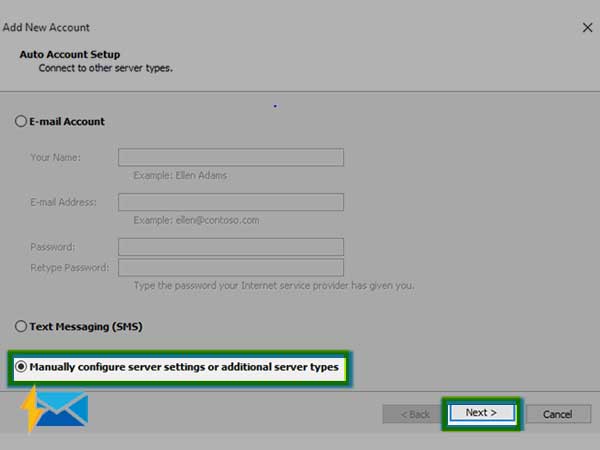Click the Add New Account title text
This screenshot has height=450, width=600.
click(x=46, y=28)
